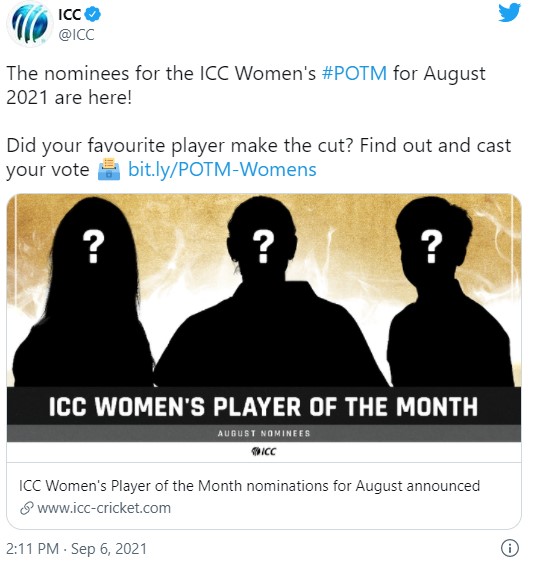534x566 pixels.
Task: Click the tweet info circle icon
Action: (x=510, y=548)
